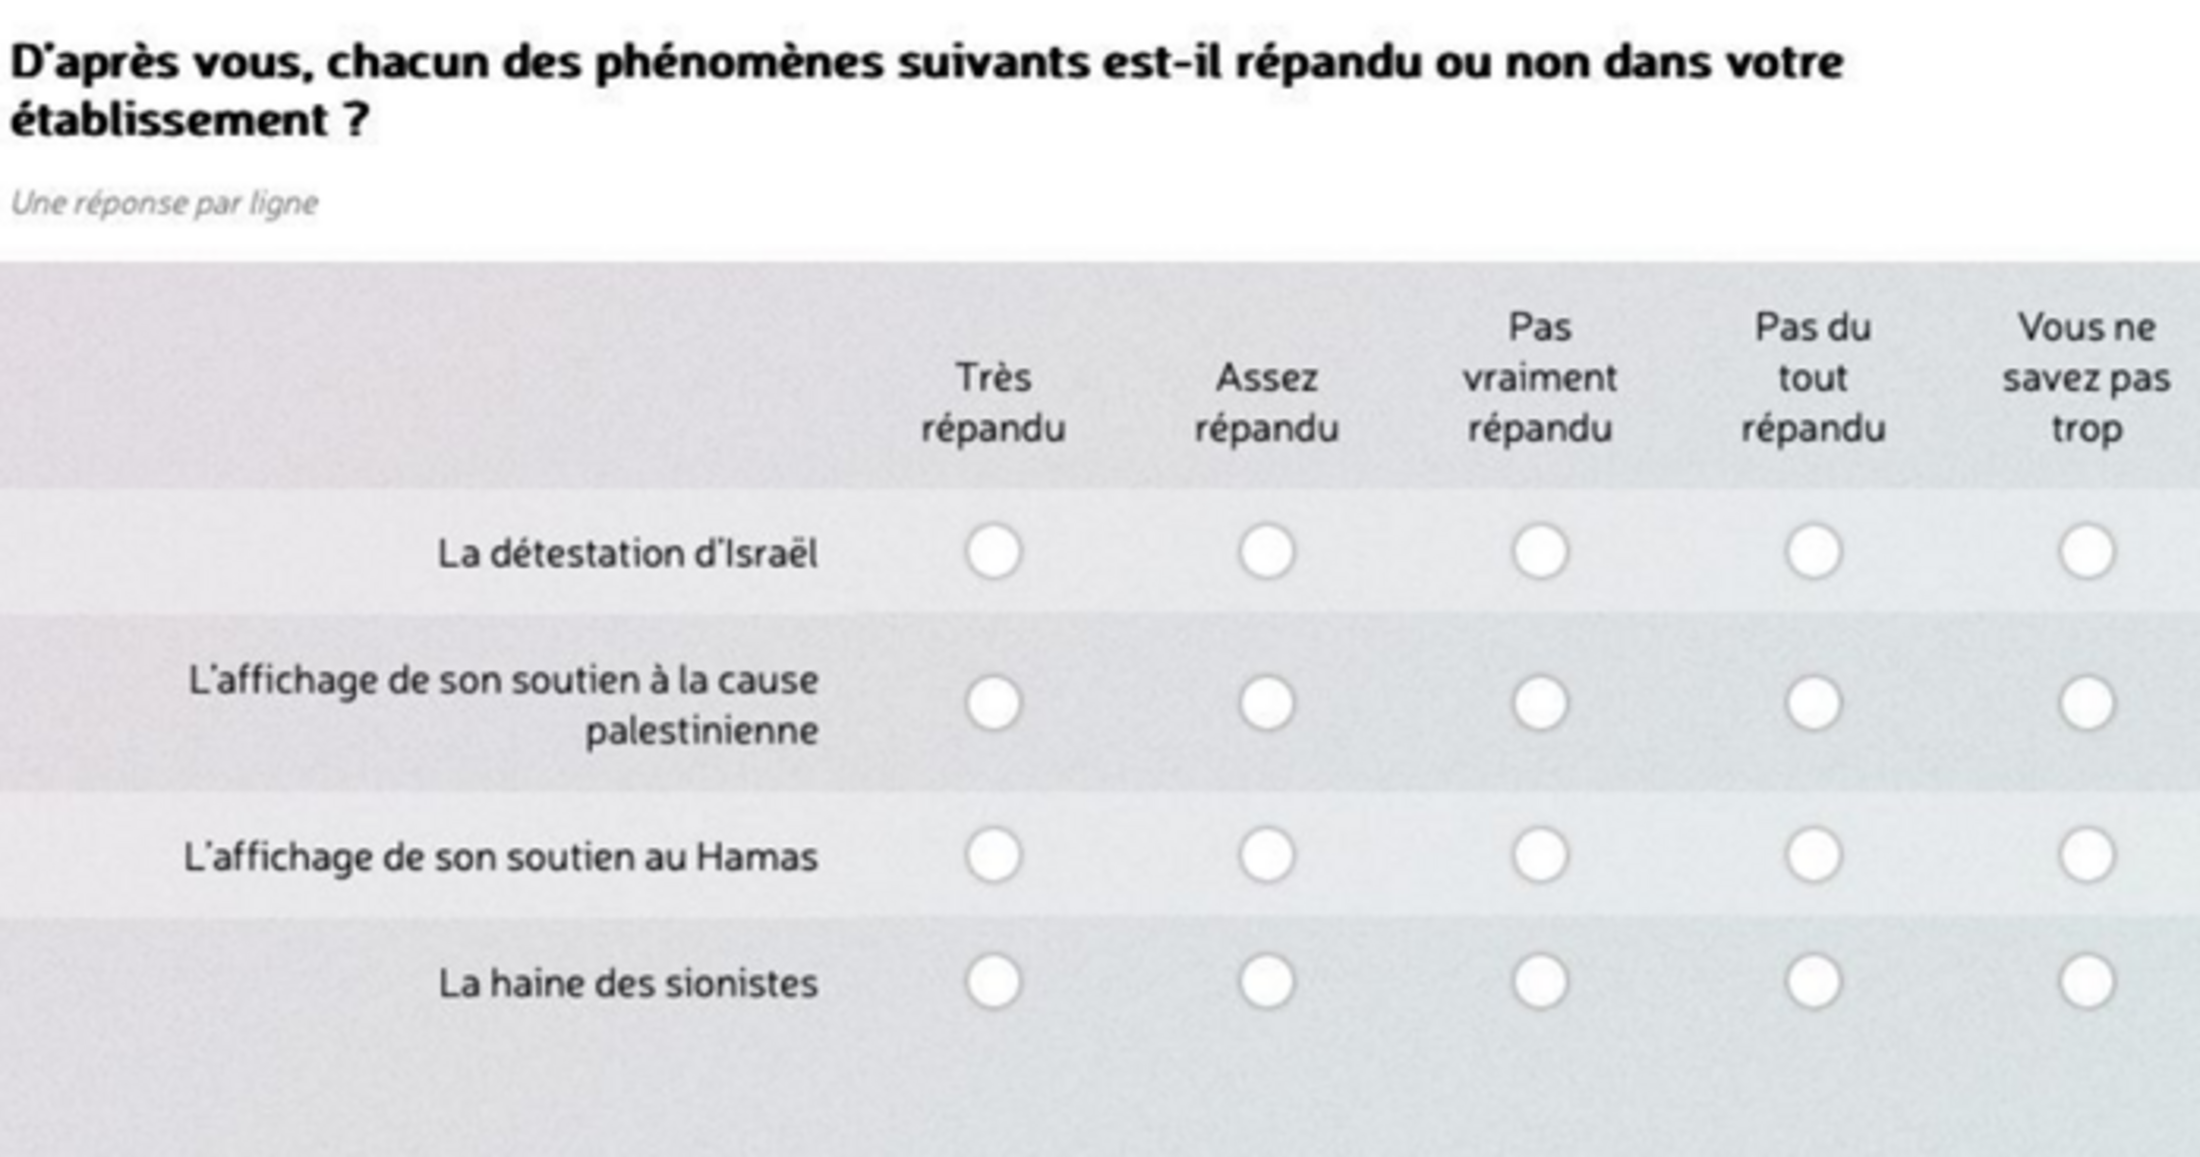Screen dimensions: 2200x1157
Task: Pick 'Vous ne savez pas trop' for cause palestinienne
Action: [2087, 703]
